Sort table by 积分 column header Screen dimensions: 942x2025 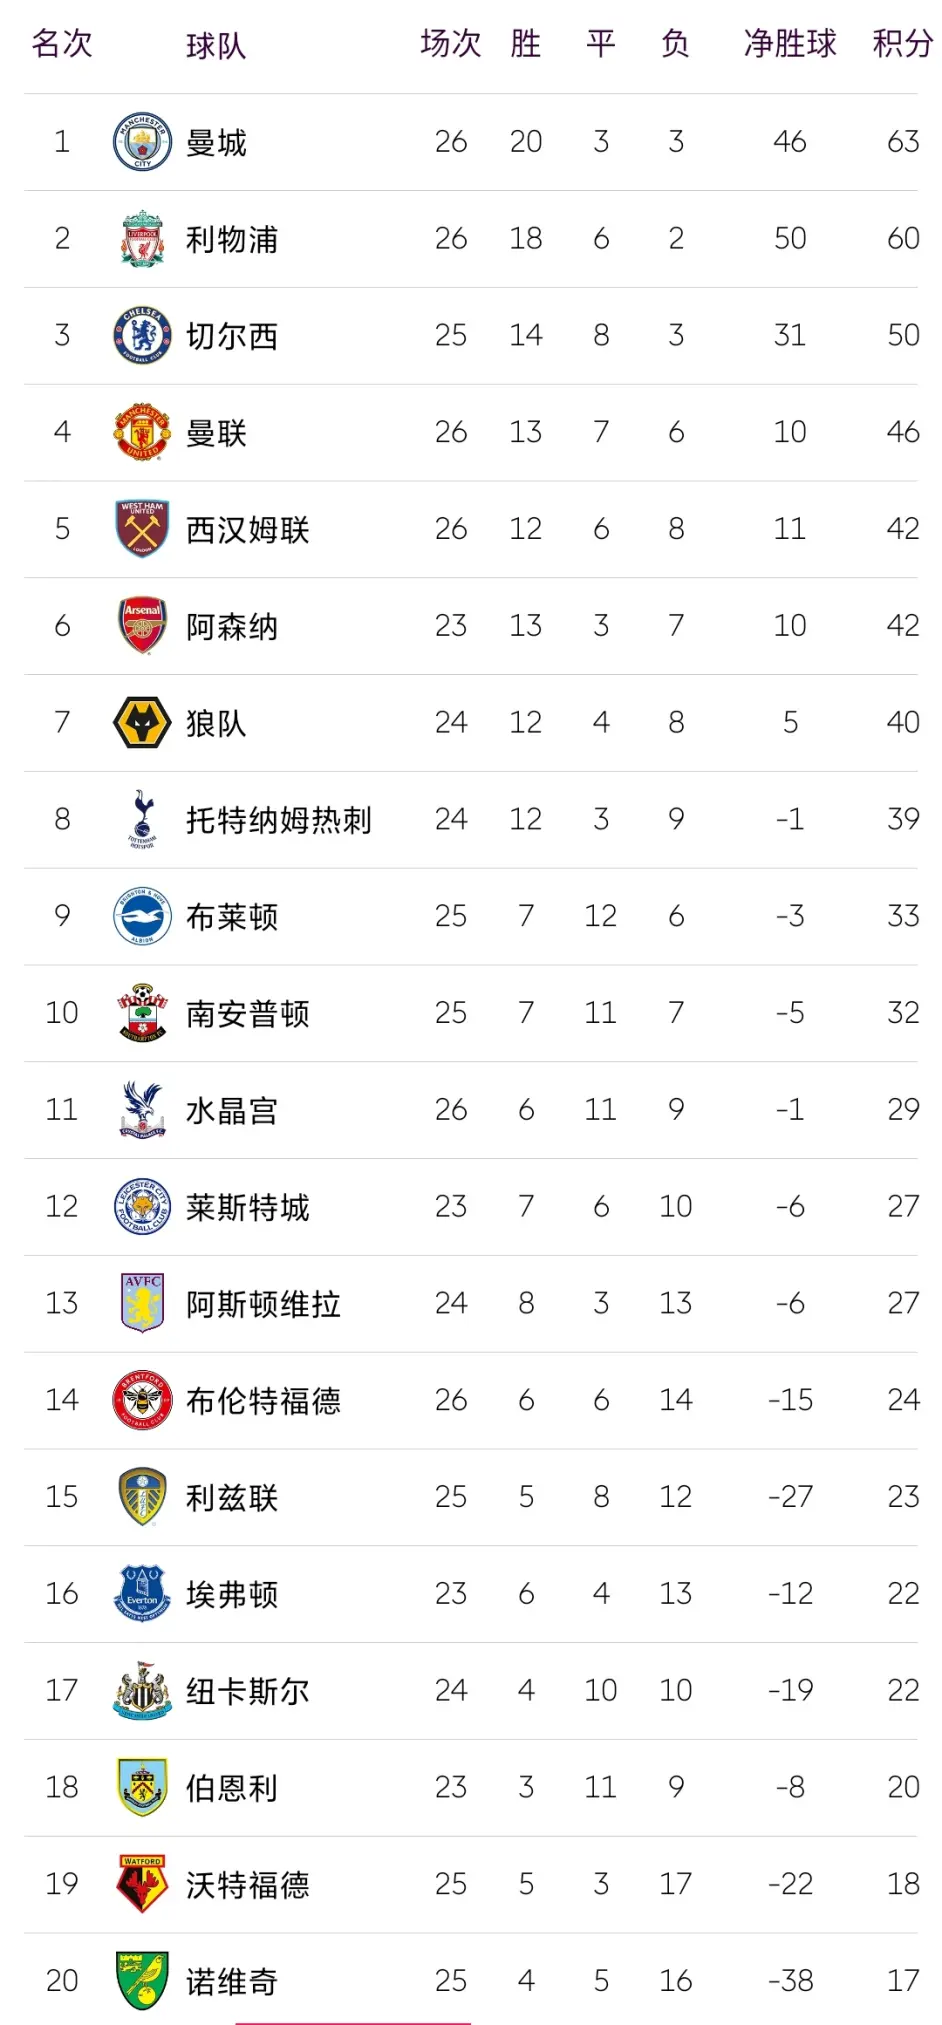[902, 44]
